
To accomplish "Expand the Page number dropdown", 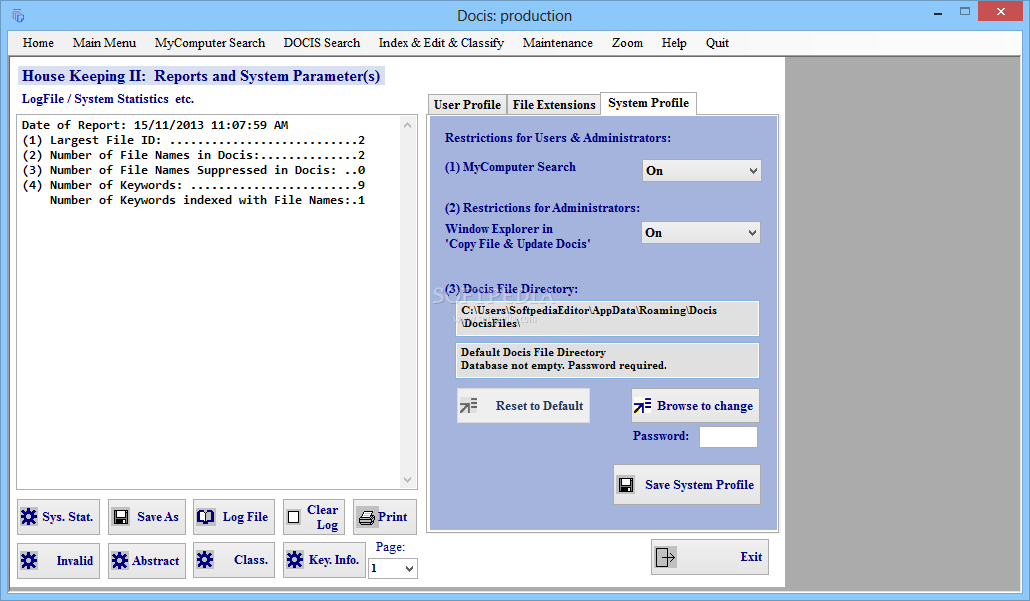I will 393,568.
